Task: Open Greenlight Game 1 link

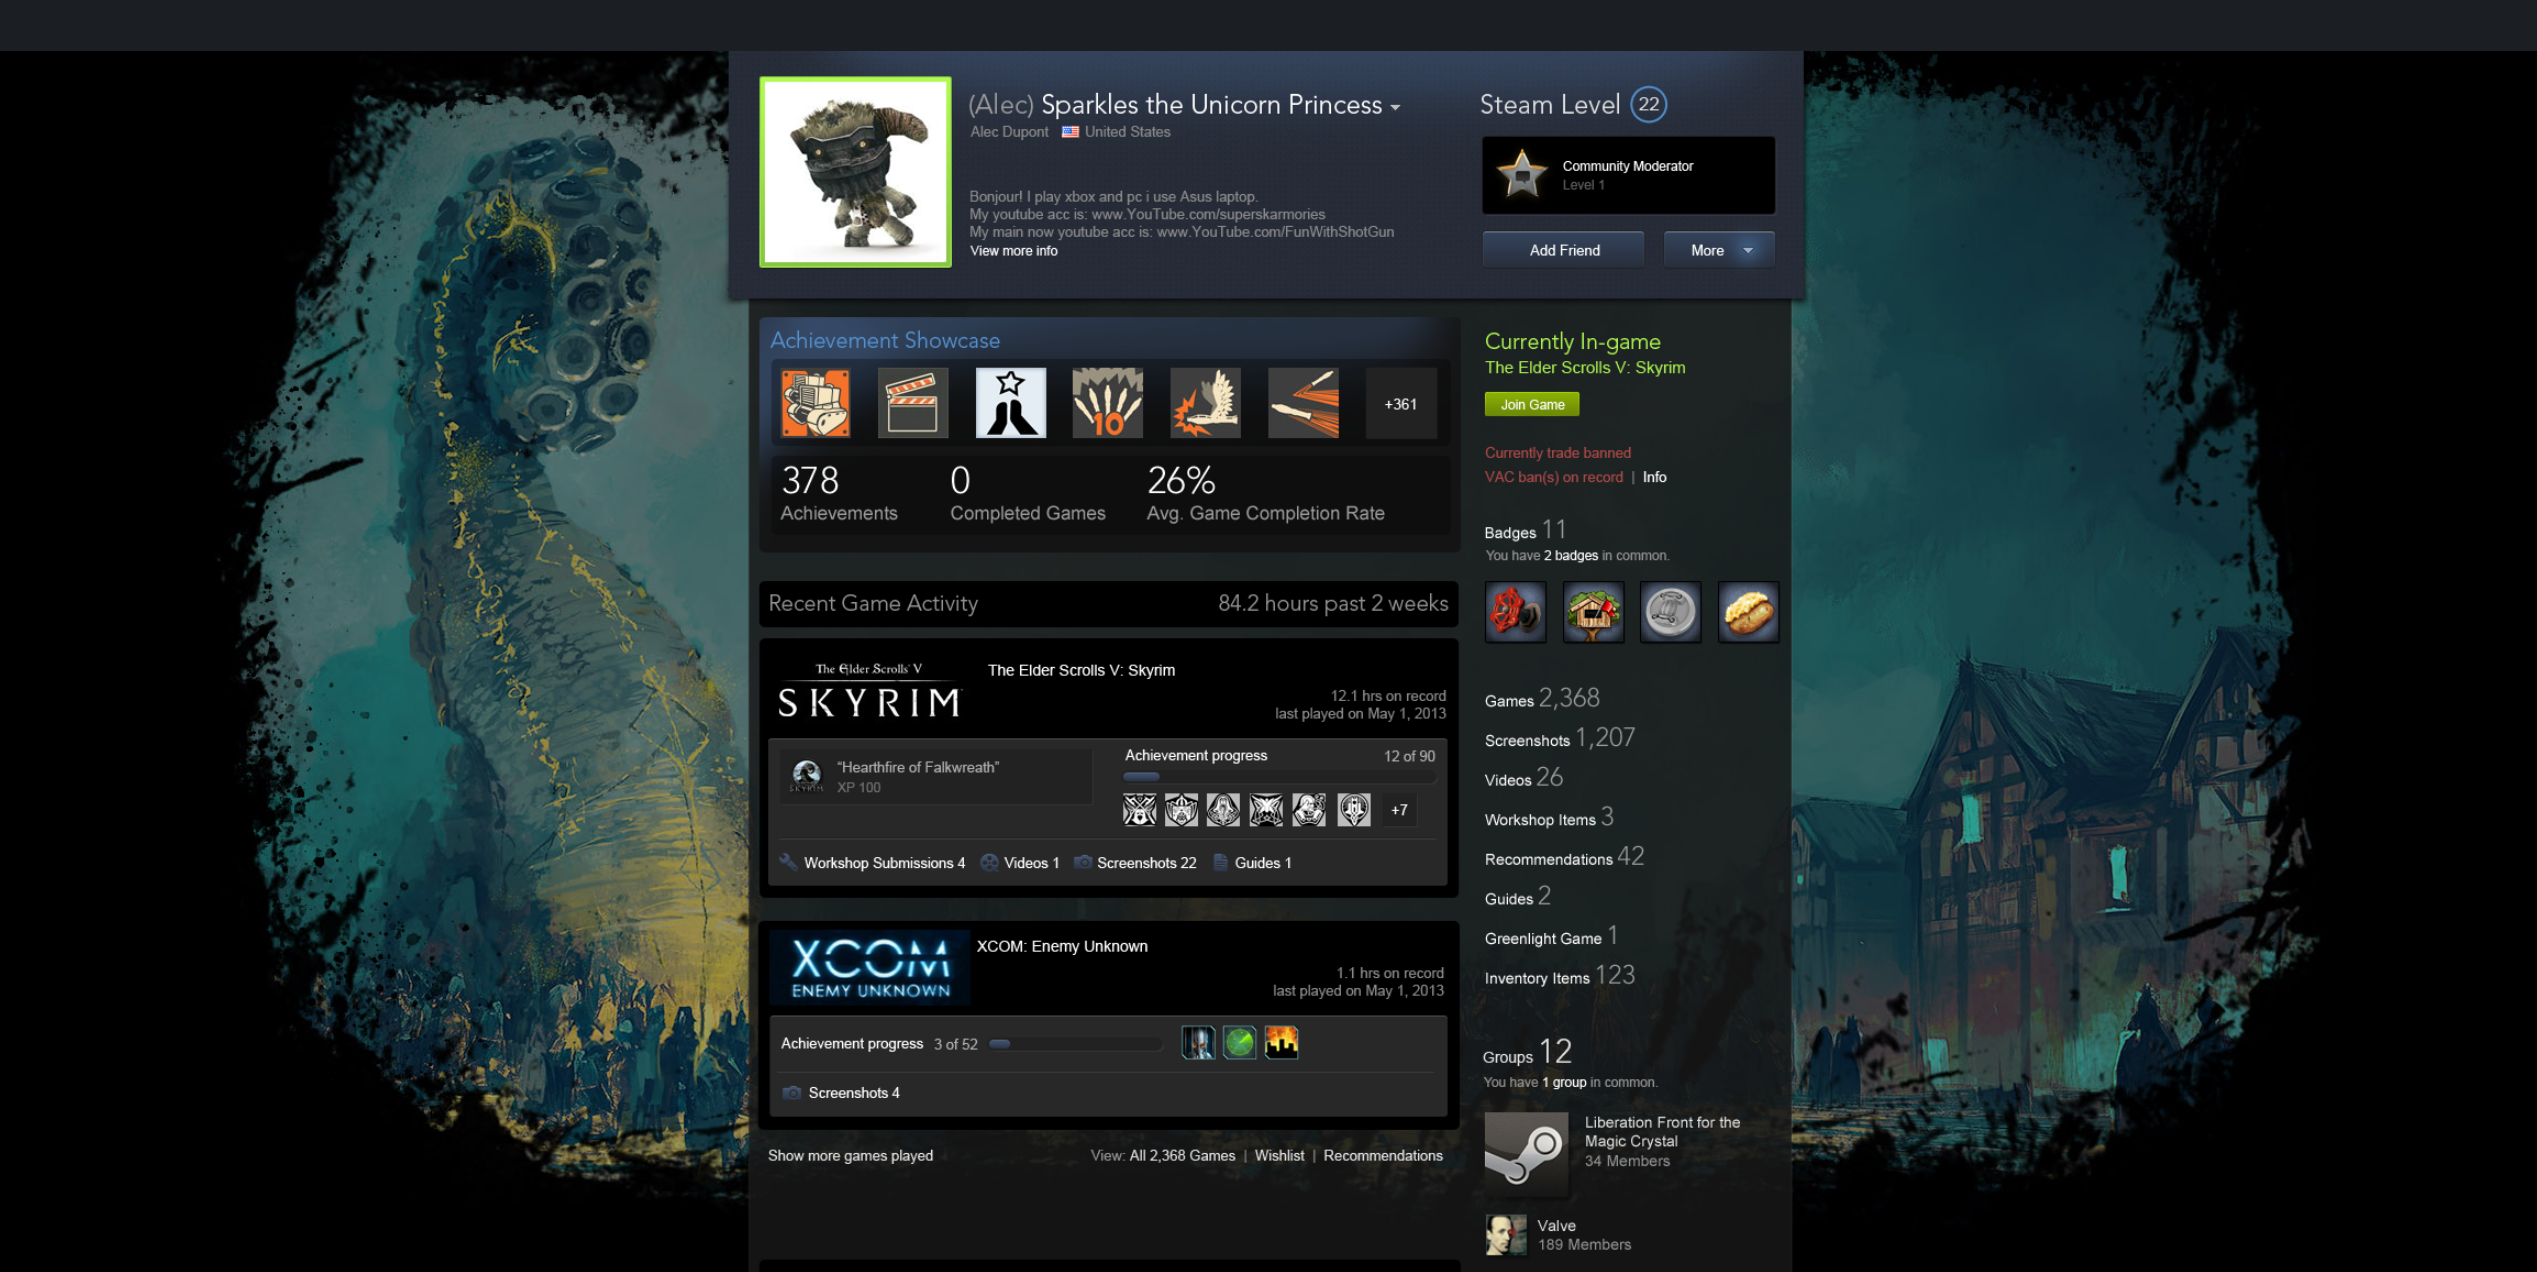Action: pyautogui.click(x=1551, y=936)
